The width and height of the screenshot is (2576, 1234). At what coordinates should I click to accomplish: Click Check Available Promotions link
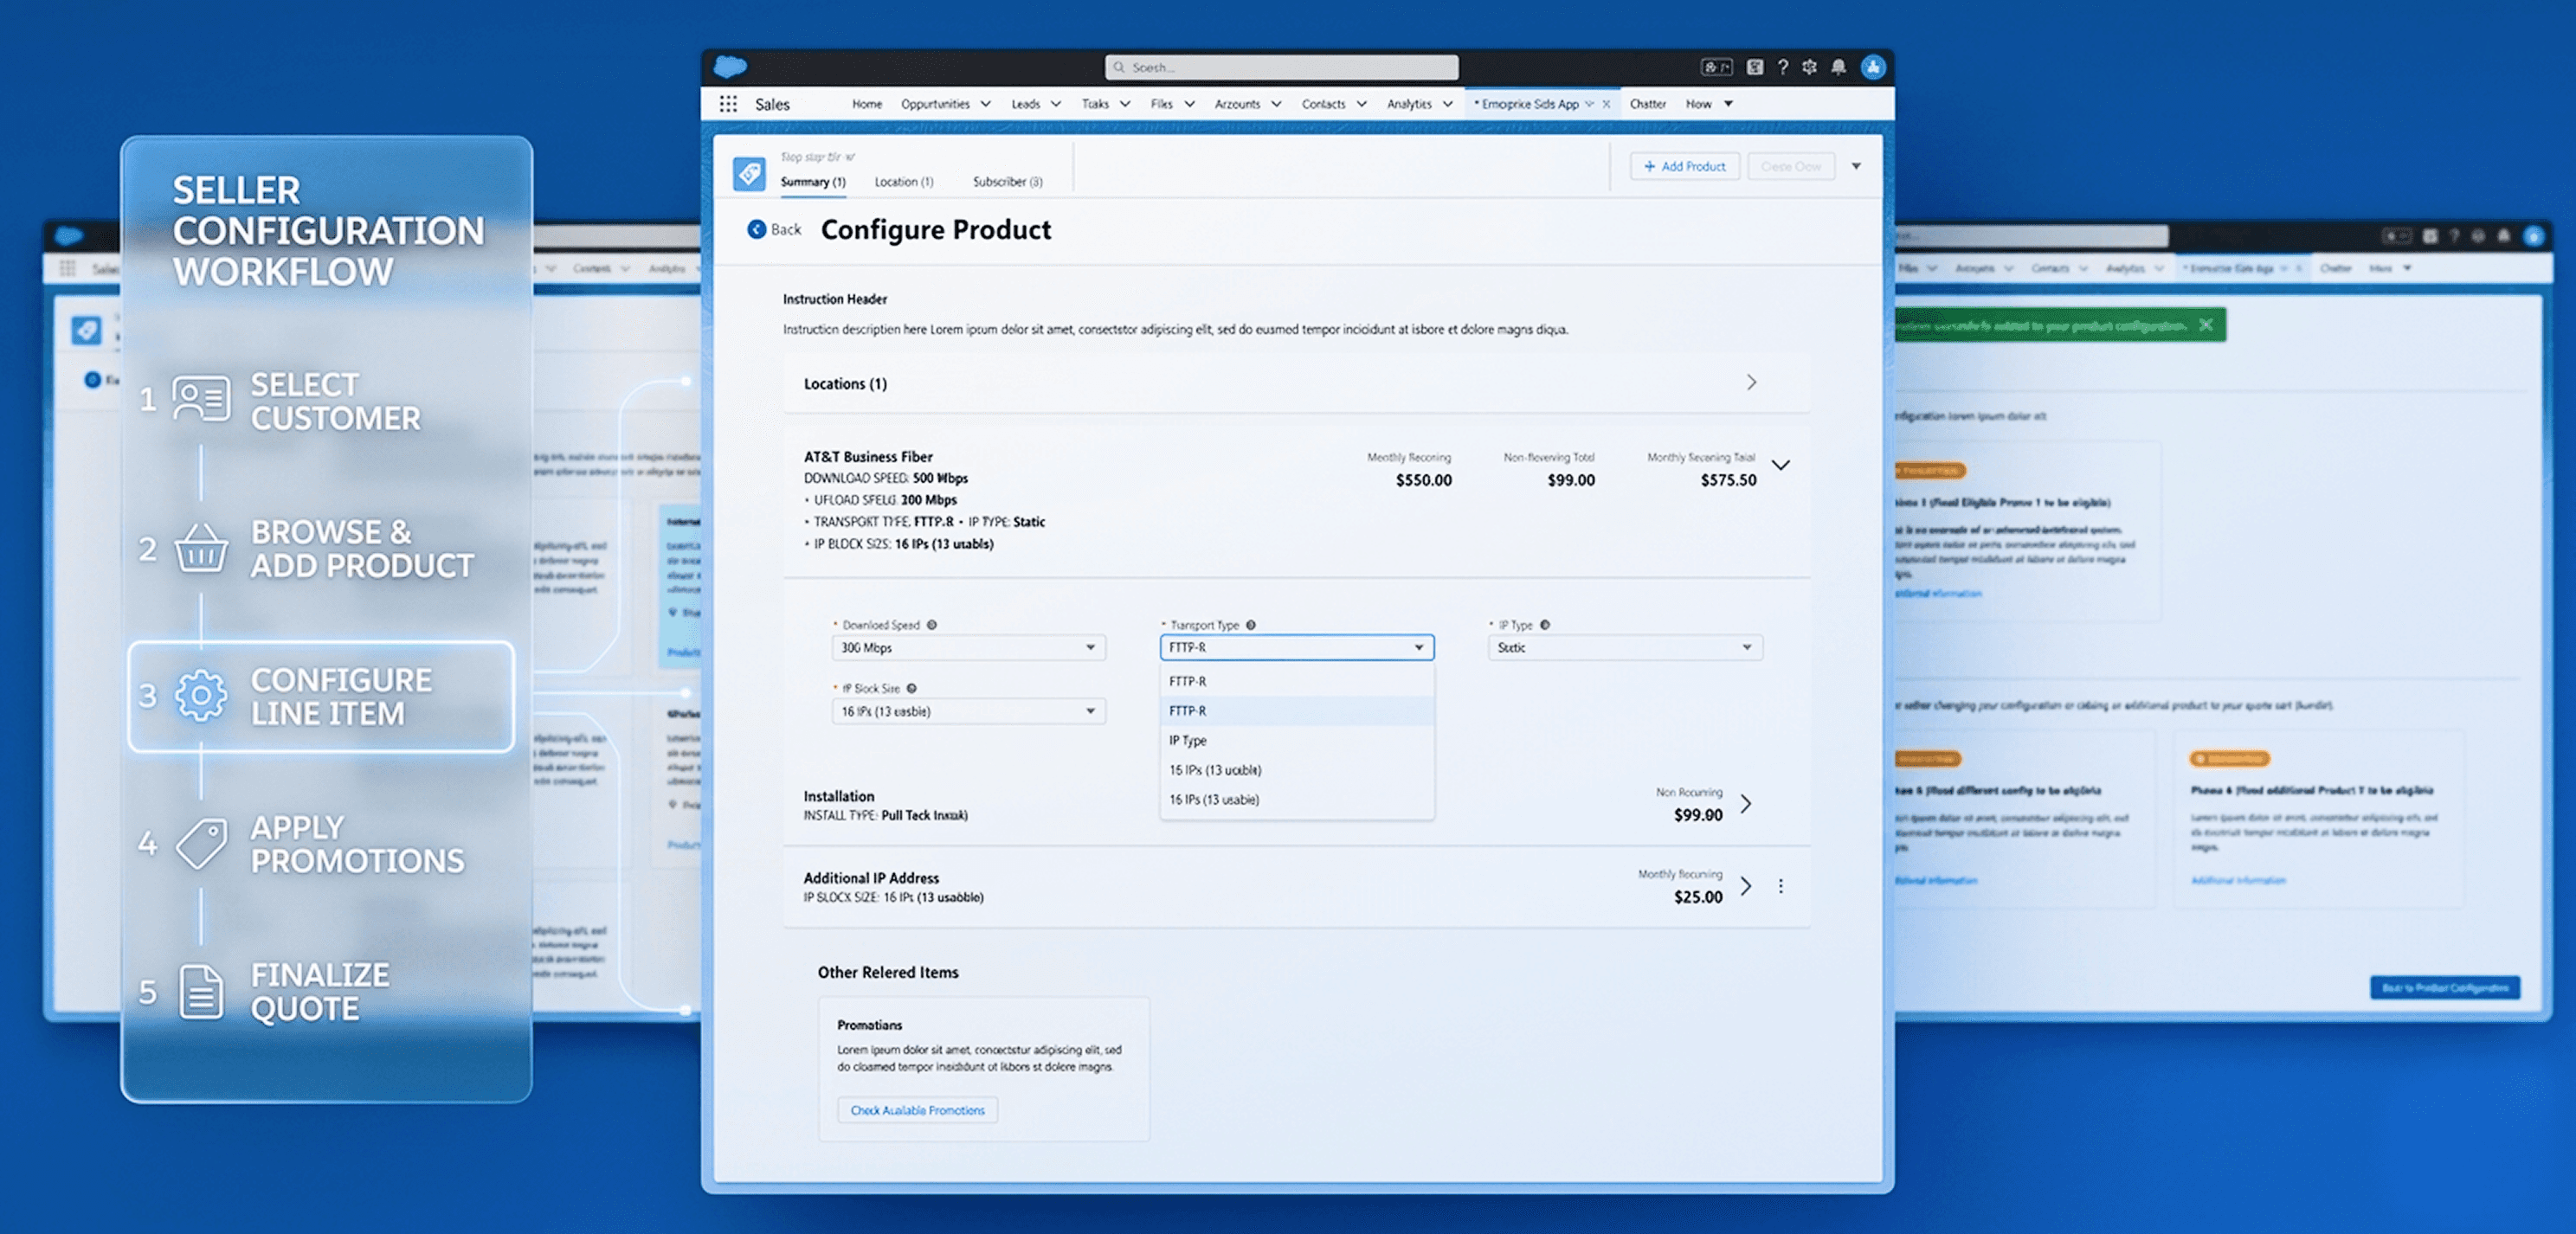pyautogui.click(x=917, y=1110)
